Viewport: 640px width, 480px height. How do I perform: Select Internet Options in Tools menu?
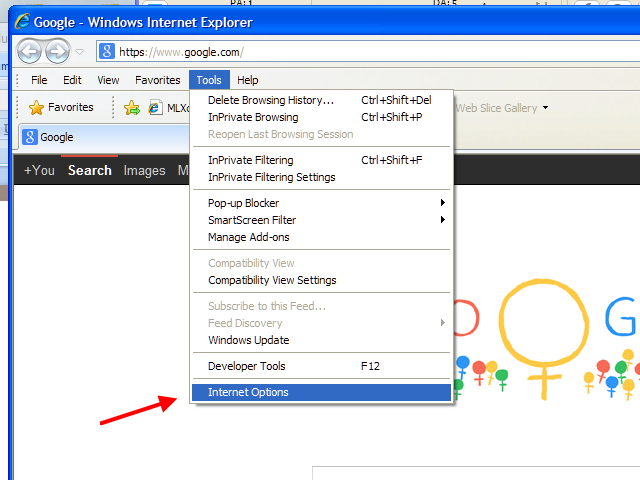tap(321, 392)
